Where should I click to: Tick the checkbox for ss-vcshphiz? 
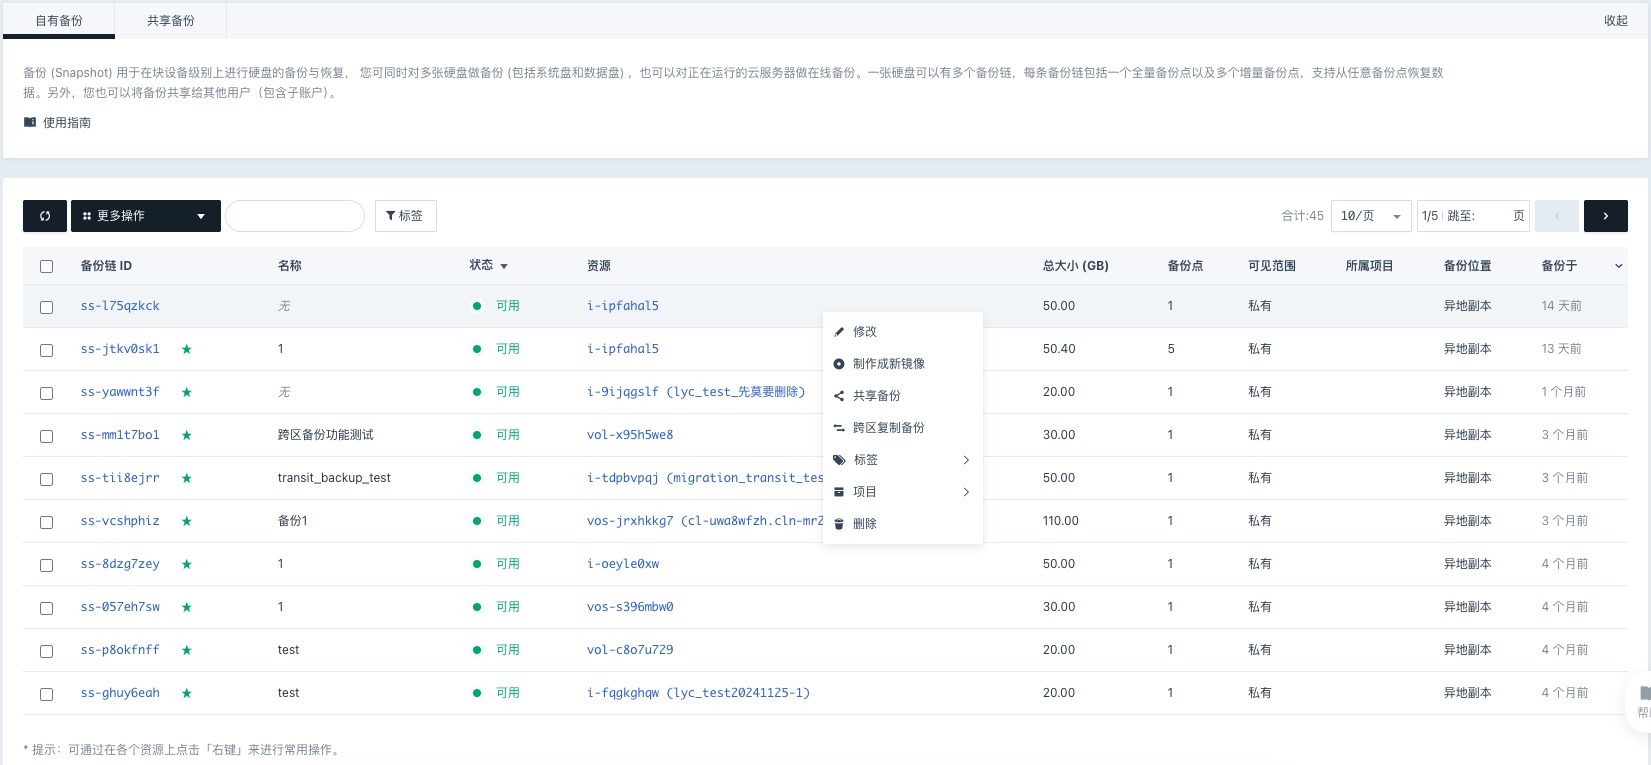pyautogui.click(x=46, y=522)
